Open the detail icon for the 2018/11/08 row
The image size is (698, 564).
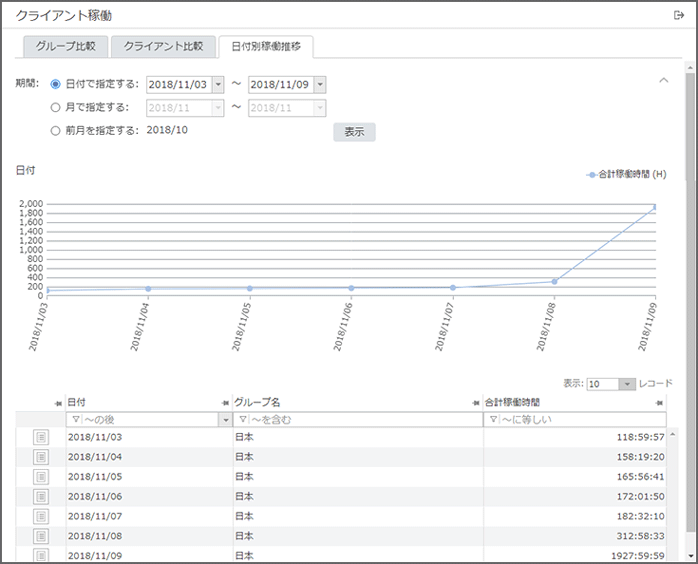41,536
